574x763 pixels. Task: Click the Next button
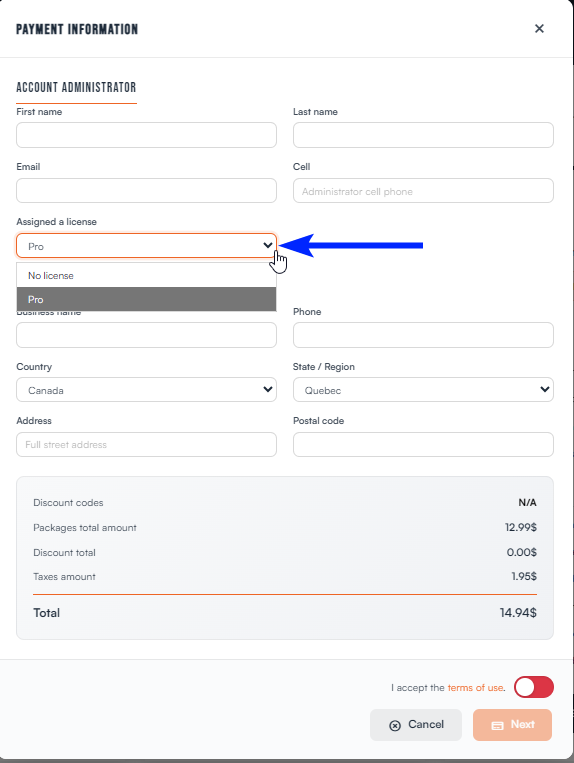[x=512, y=725]
